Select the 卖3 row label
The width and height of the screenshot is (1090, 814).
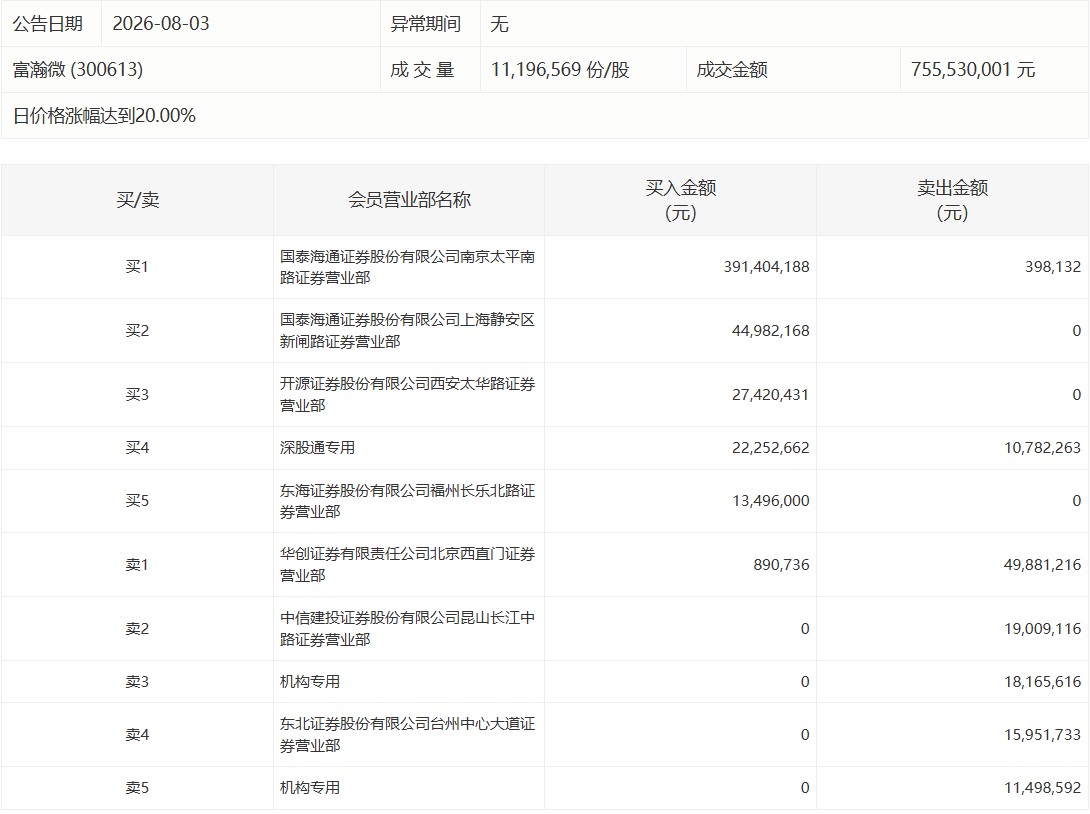coord(137,682)
